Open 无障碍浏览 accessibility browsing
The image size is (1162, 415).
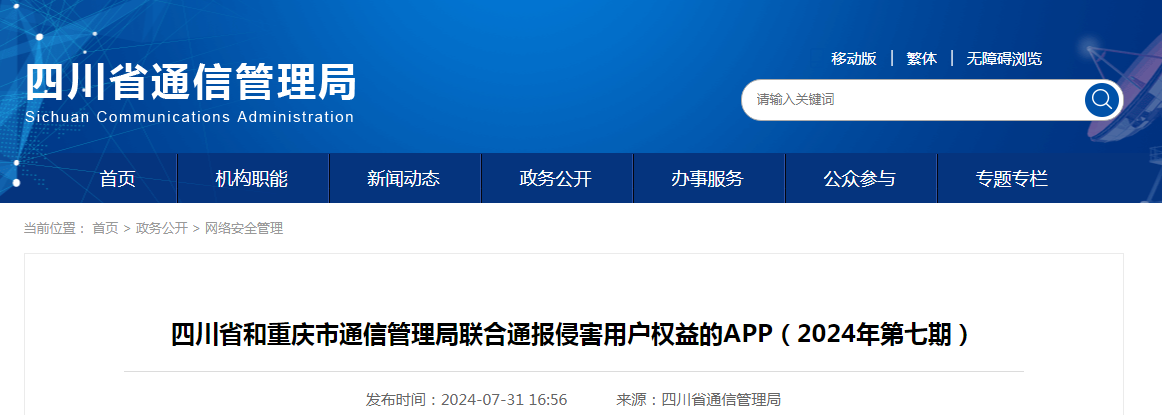[x=1003, y=59]
